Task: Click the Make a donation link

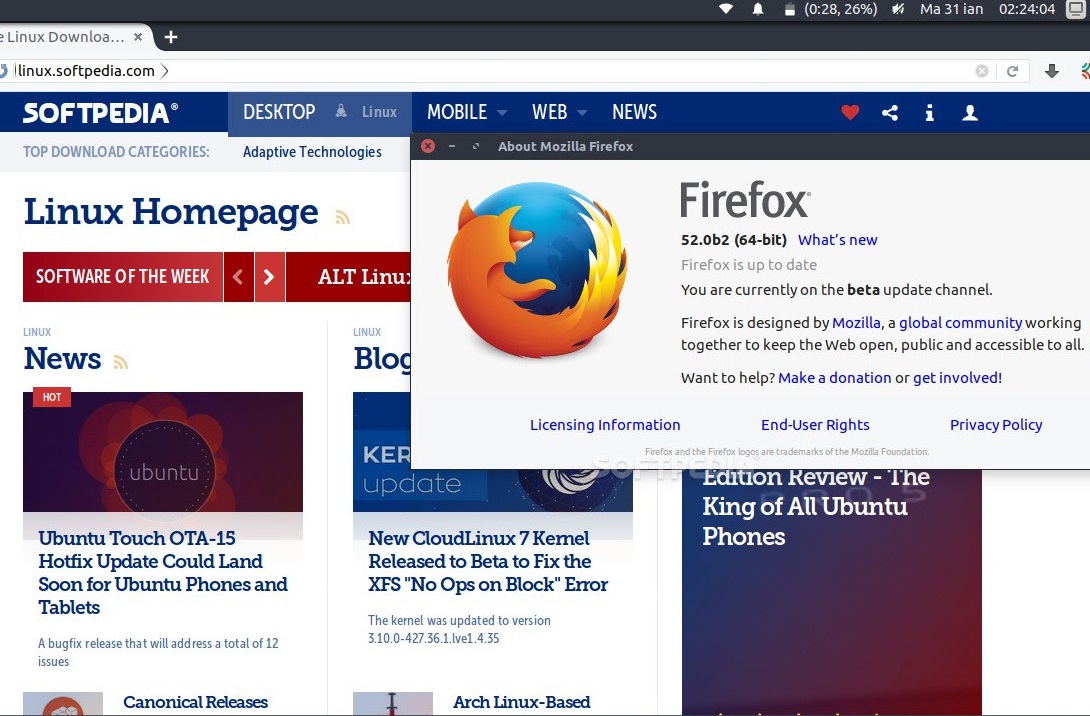Action: (834, 377)
